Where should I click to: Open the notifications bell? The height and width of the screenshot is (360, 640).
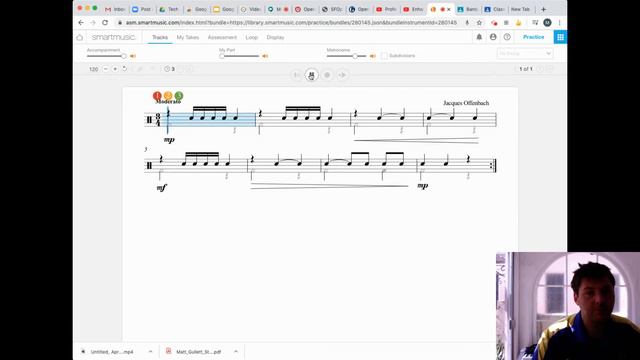click(479, 37)
